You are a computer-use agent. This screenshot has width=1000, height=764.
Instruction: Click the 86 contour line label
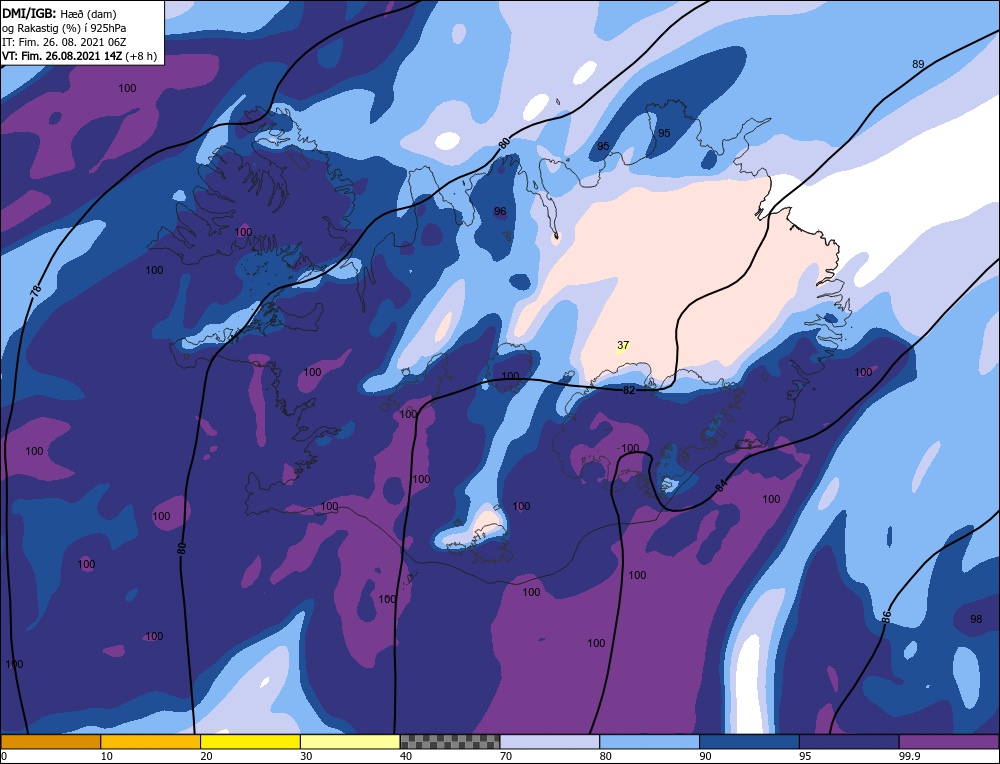click(886, 616)
